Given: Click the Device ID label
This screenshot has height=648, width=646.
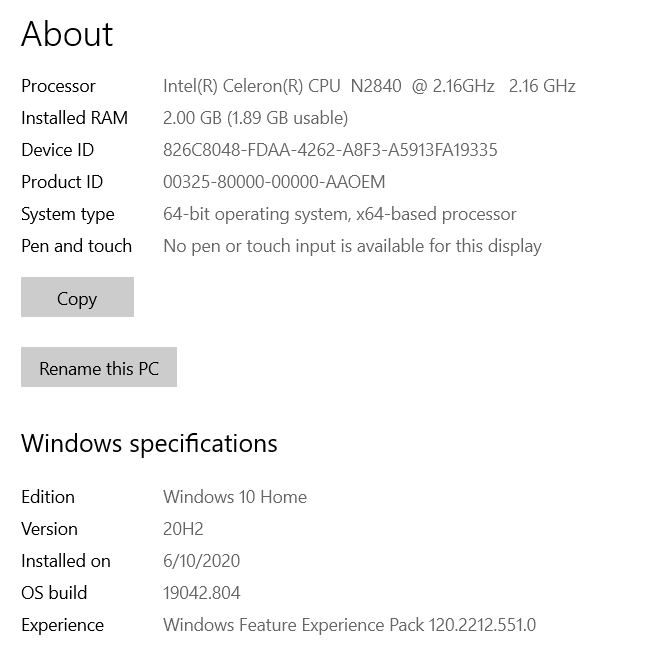Looking at the screenshot, I should pos(57,150).
